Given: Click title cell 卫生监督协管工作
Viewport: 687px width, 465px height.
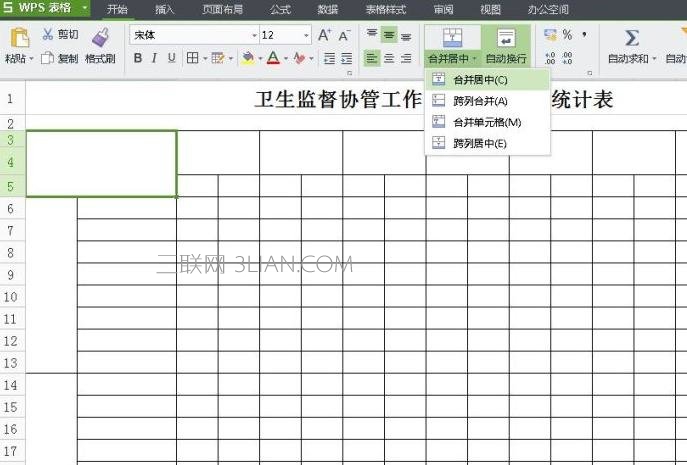Looking at the screenshot, I should click(338, 99).
